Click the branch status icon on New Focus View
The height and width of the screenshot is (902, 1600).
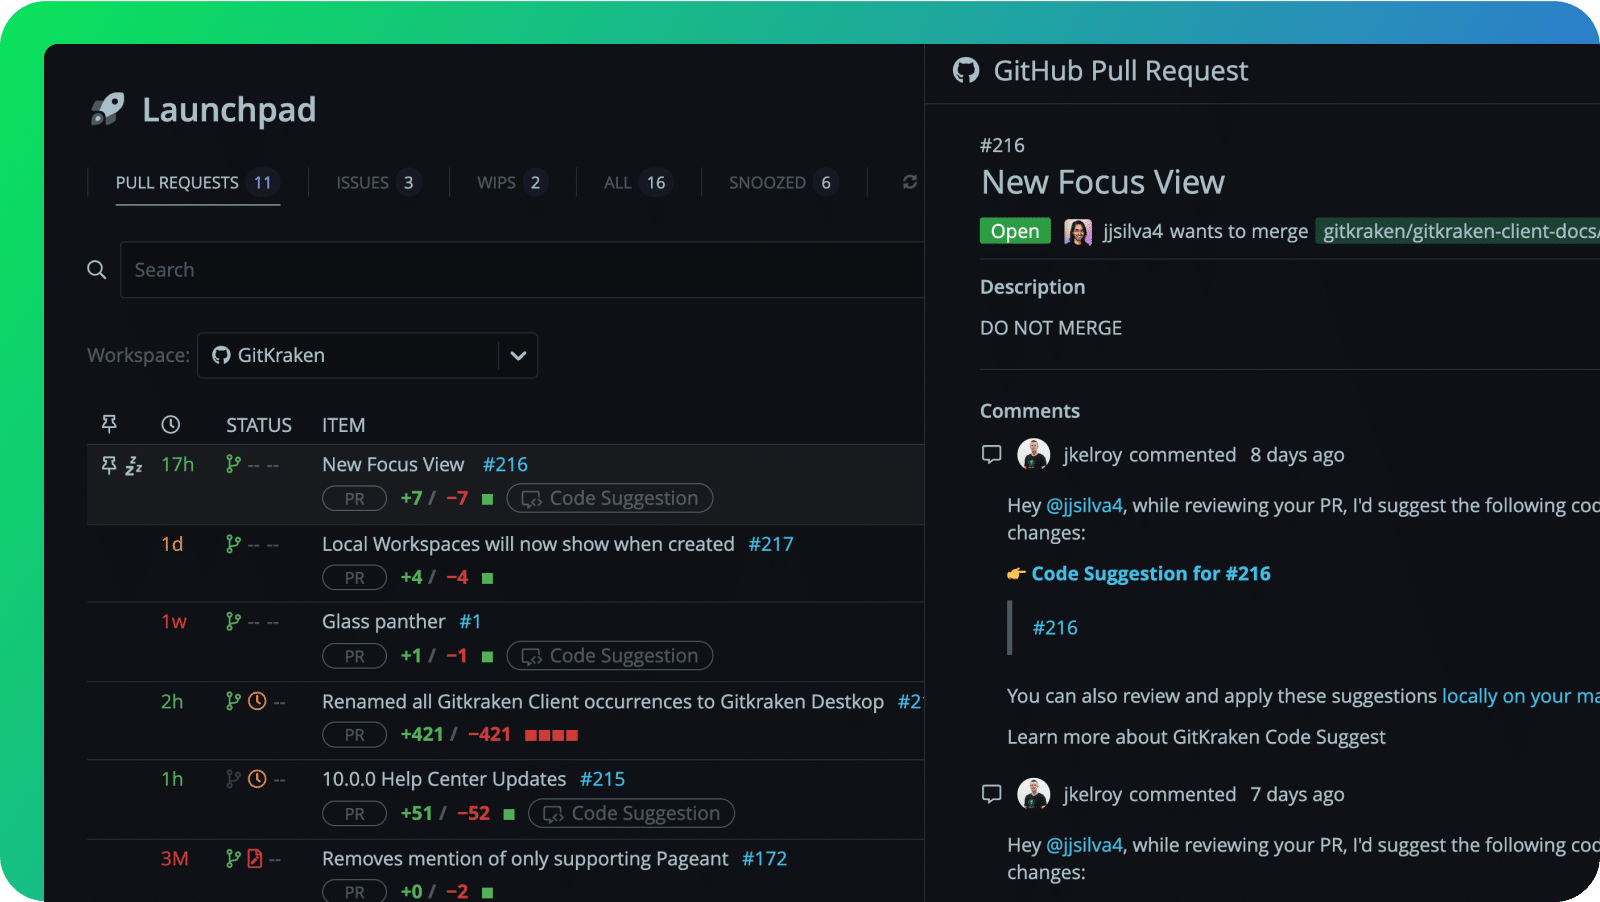233,463
